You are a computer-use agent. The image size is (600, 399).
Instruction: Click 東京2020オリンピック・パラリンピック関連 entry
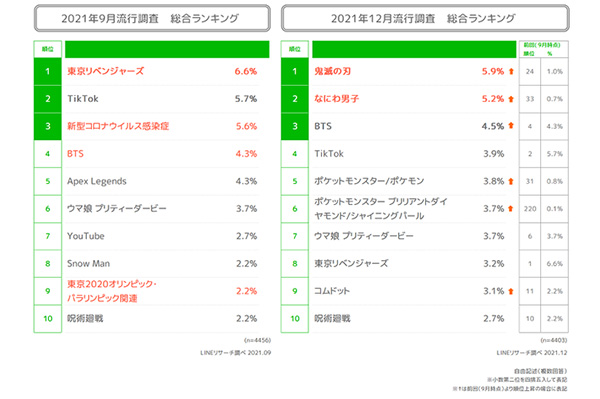112,291
